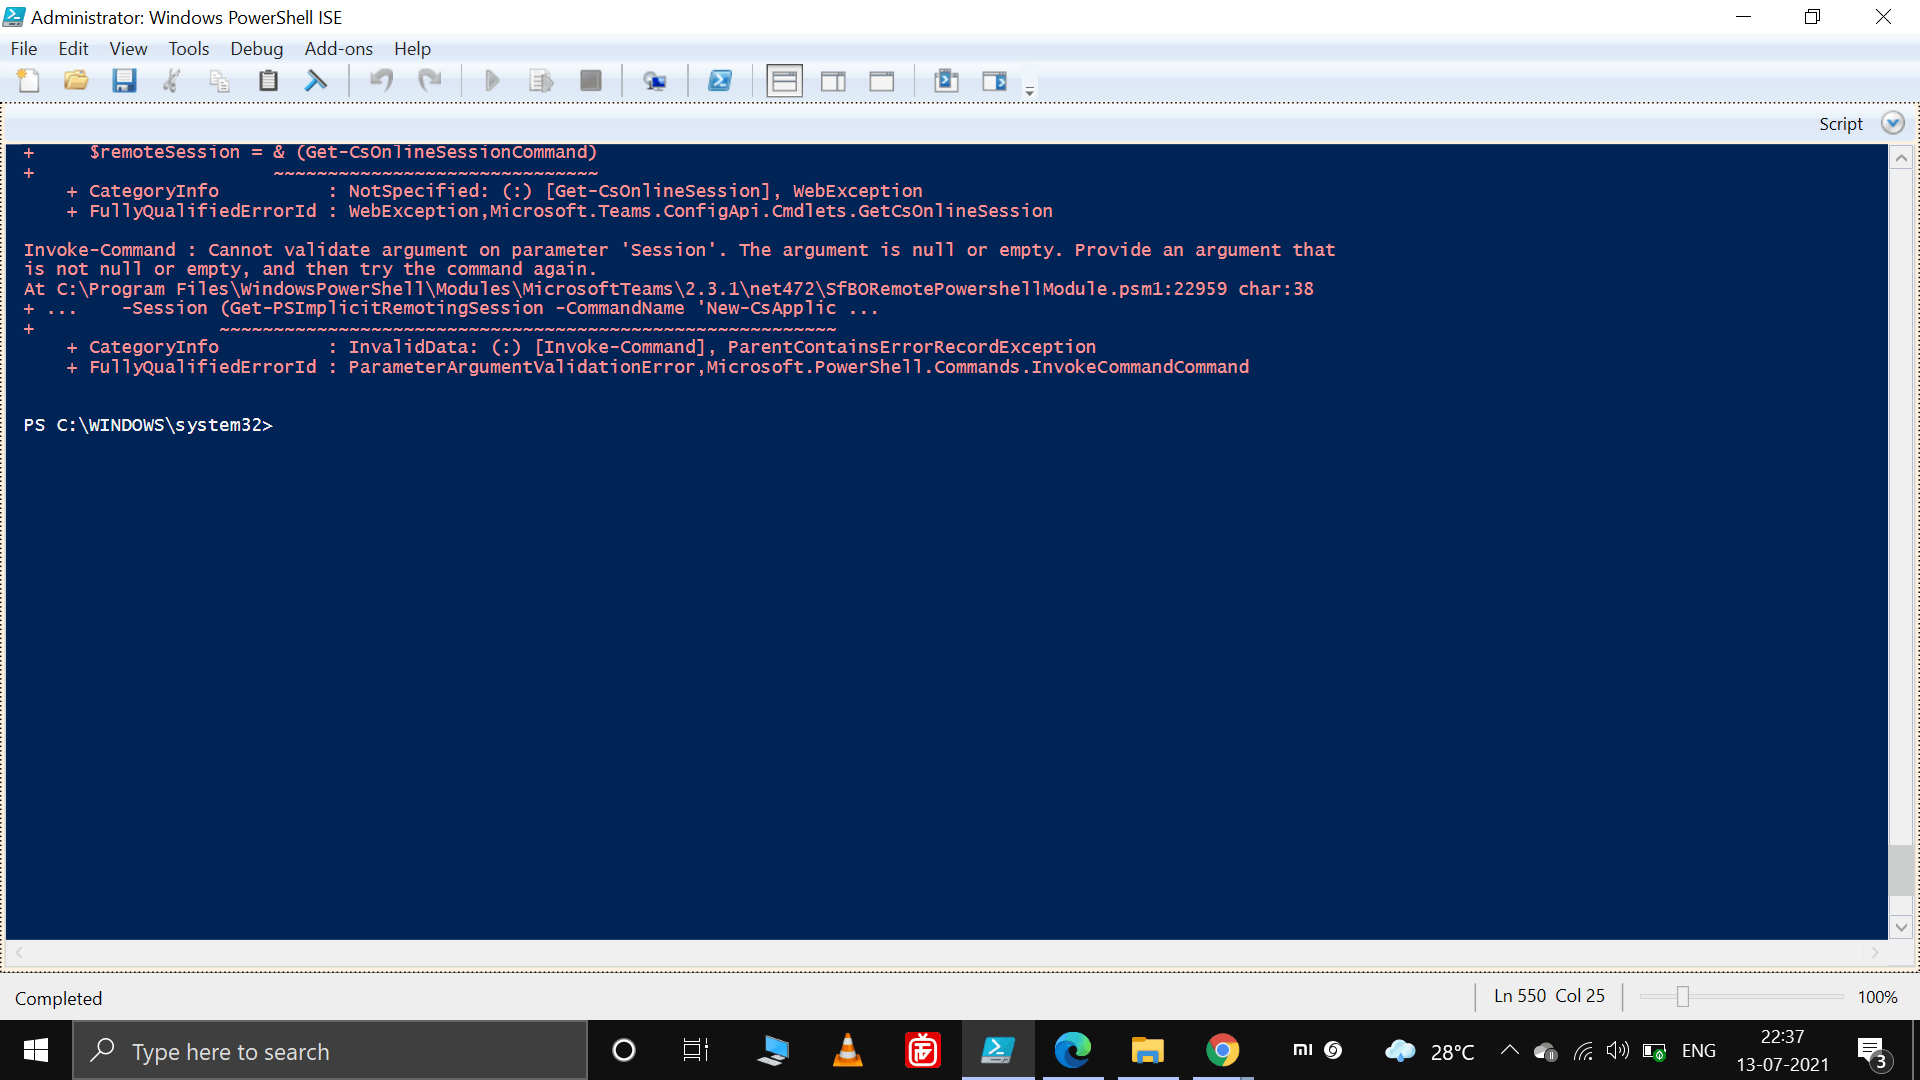
Task: Launch PowerShell.exe console
Action: click(720, 81)
